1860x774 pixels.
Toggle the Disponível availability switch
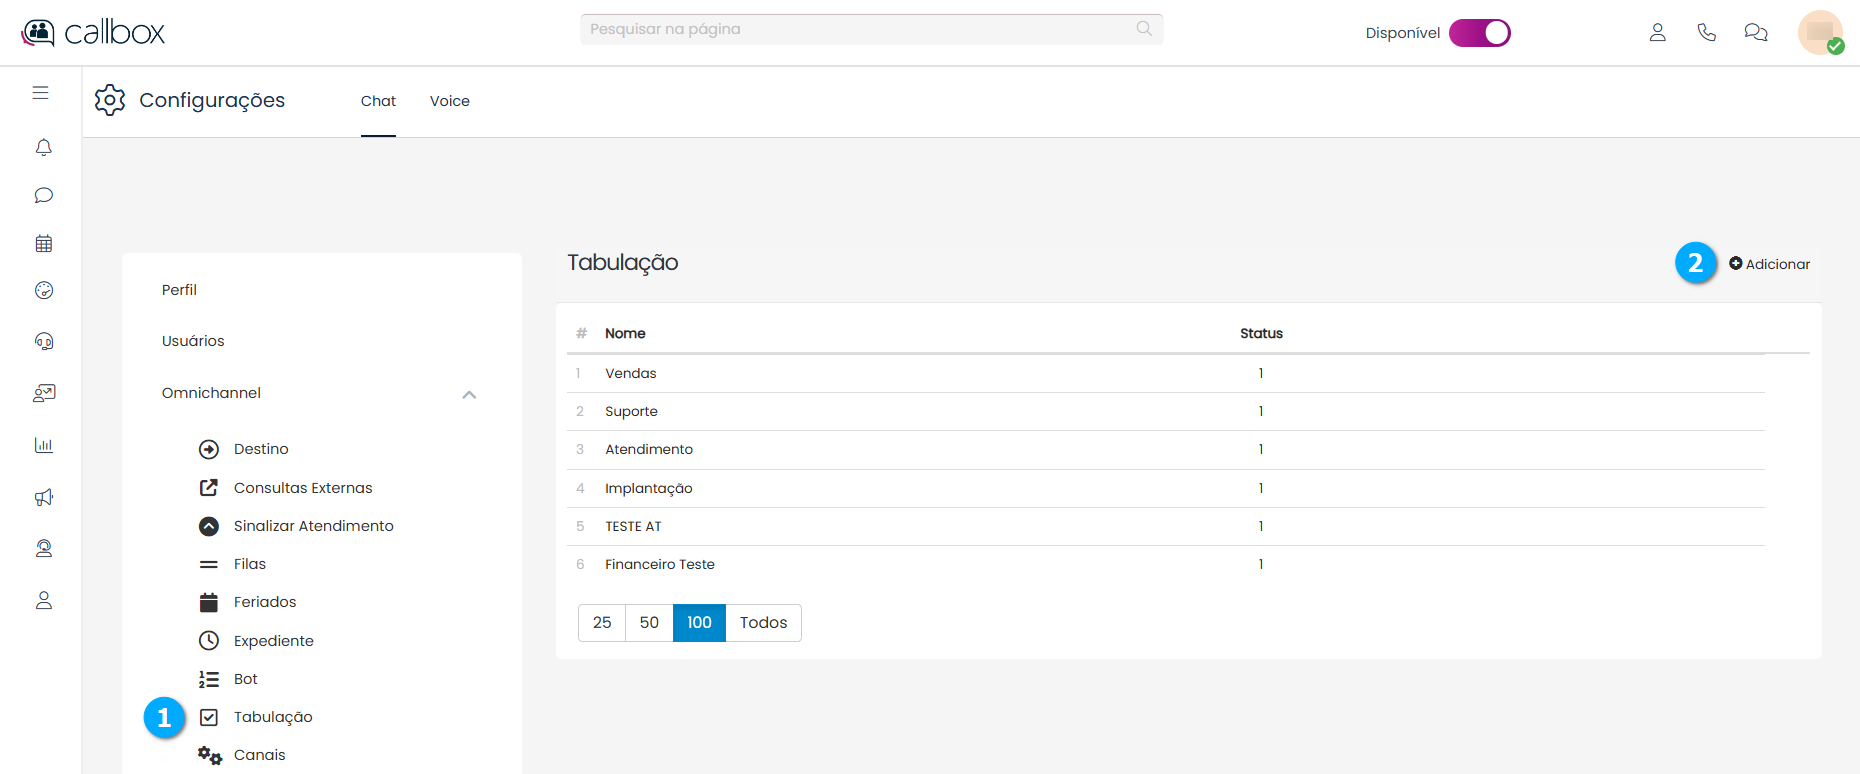[1479, 33]
